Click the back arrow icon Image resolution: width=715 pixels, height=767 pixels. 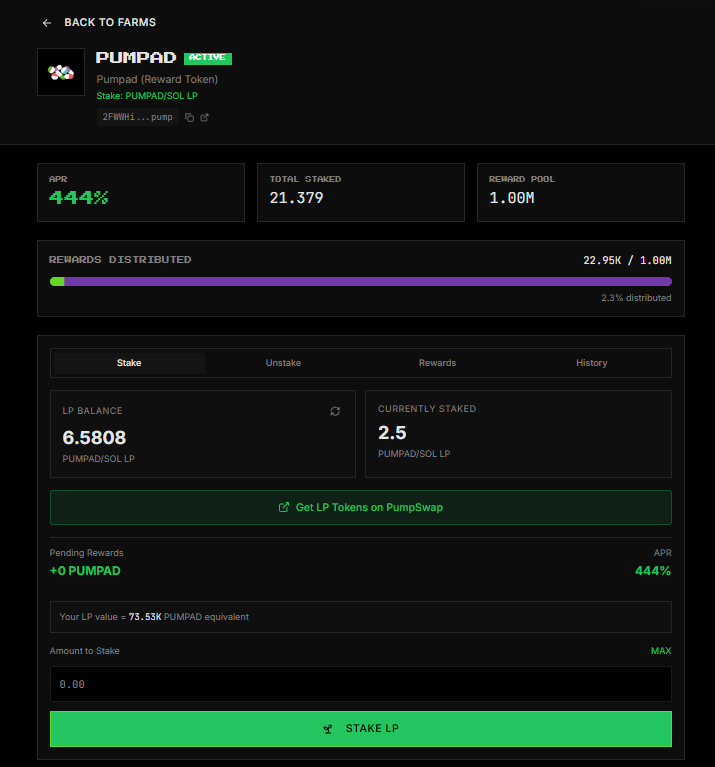click(47, 23)
